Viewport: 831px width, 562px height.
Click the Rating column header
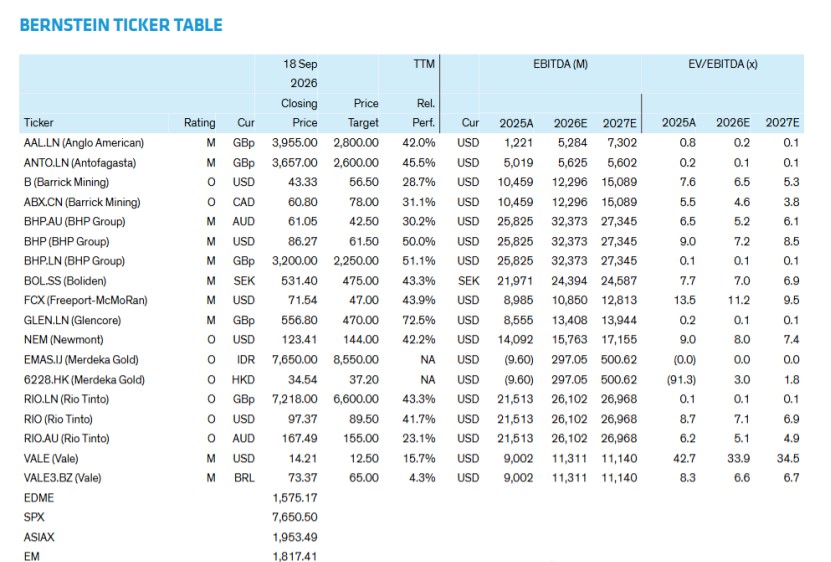[x=199, y=122]
